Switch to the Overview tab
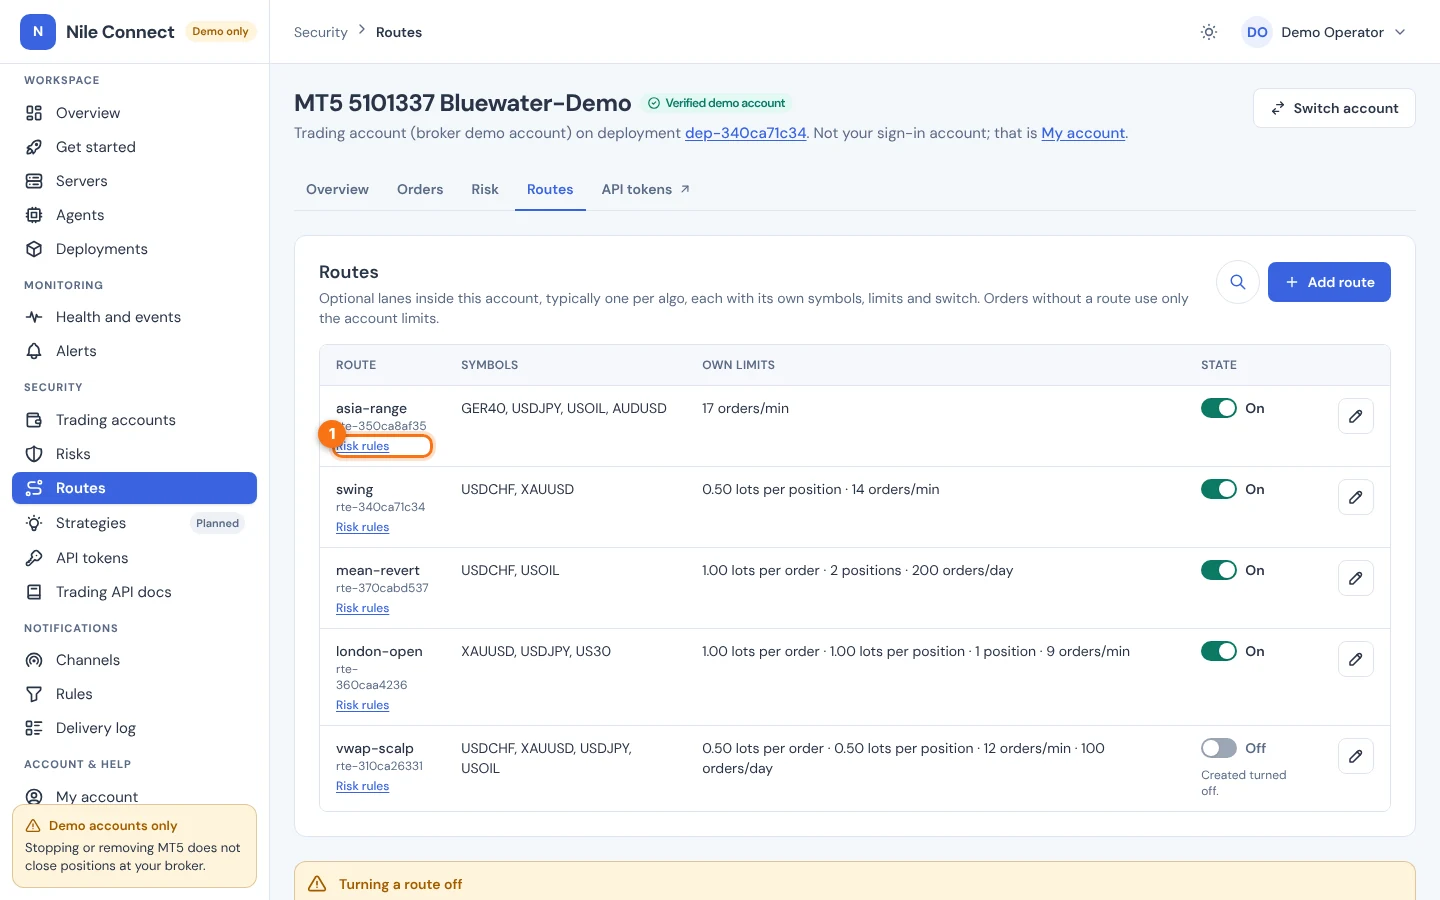1440x900 pixels. [337, 189]
